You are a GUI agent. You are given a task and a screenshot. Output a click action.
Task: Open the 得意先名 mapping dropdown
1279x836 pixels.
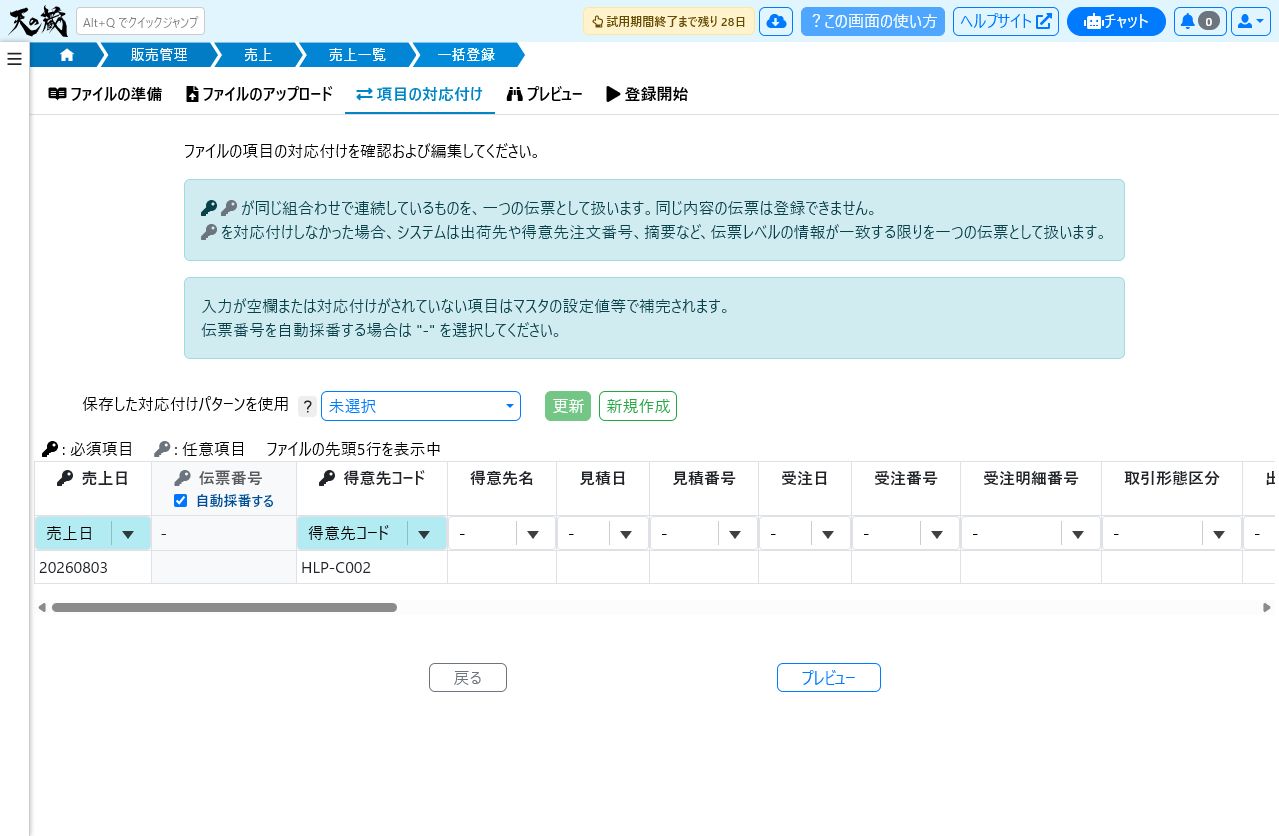(502, 534)
